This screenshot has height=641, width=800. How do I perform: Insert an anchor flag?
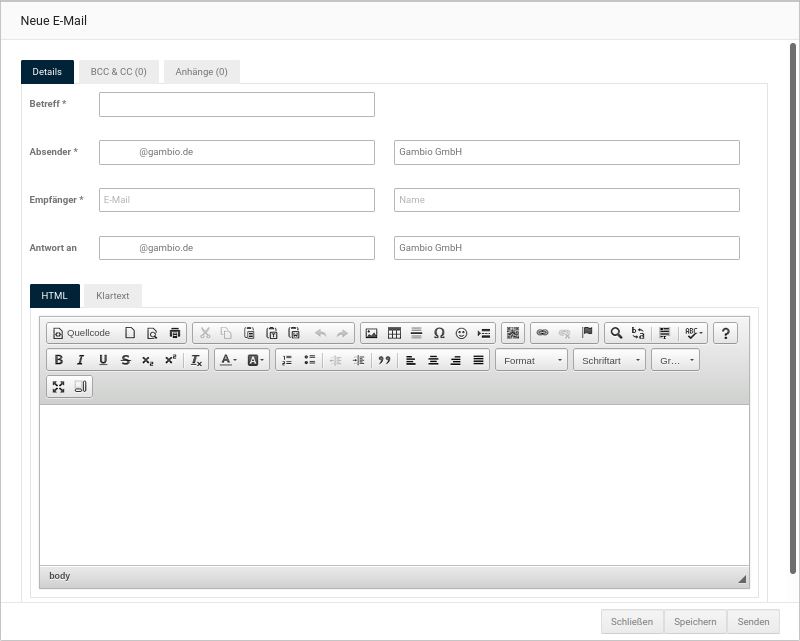588,333
